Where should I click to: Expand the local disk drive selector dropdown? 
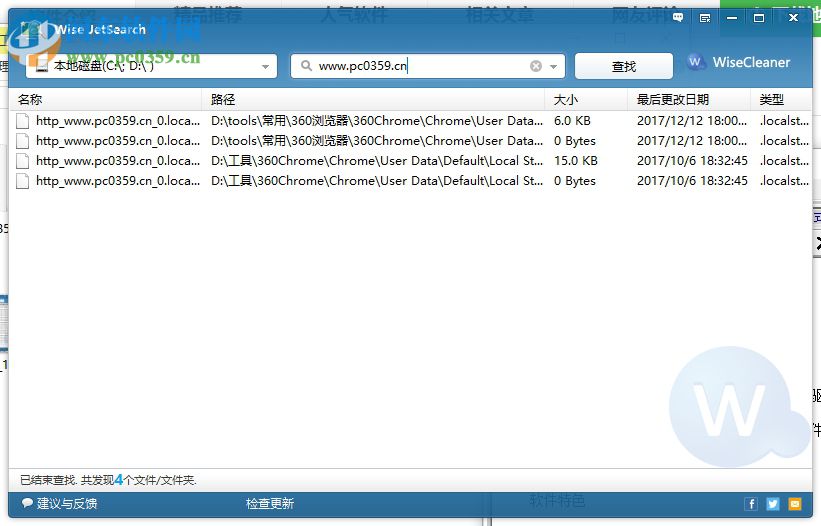265,66
